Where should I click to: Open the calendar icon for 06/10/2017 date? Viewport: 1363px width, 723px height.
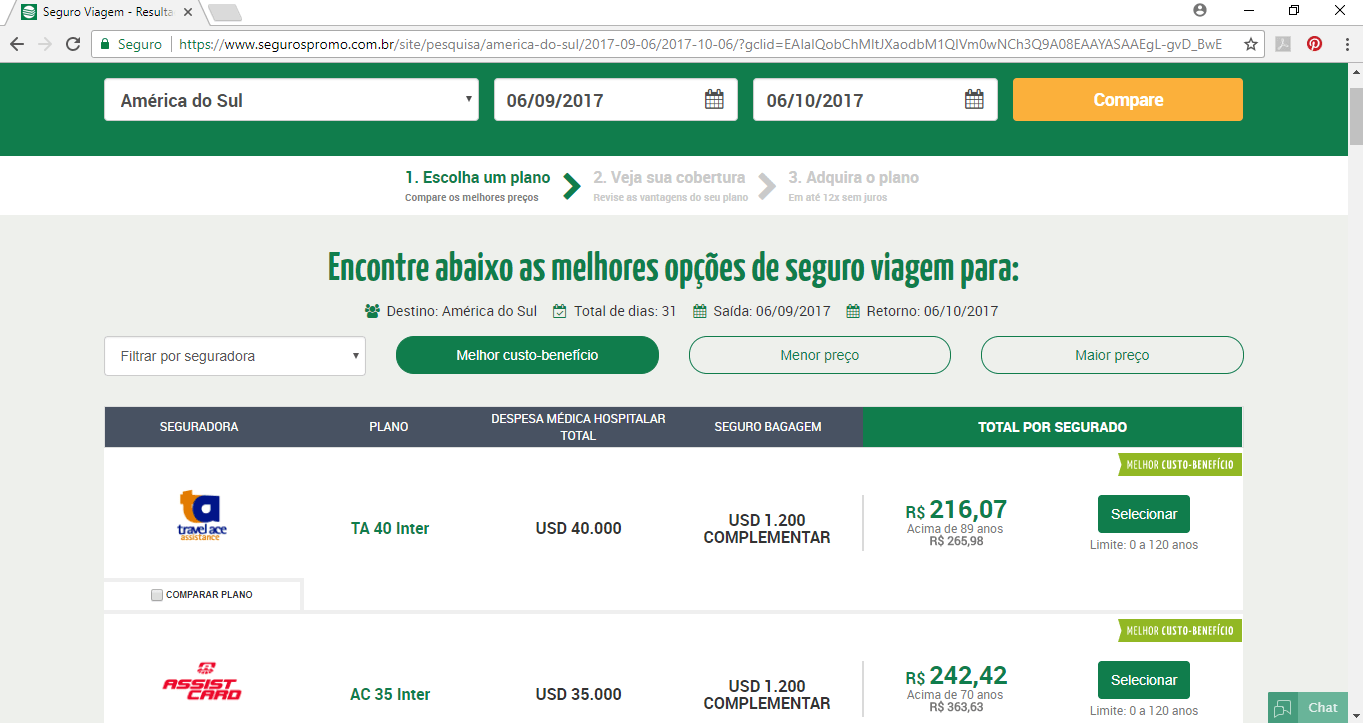(x=974, y=100)
